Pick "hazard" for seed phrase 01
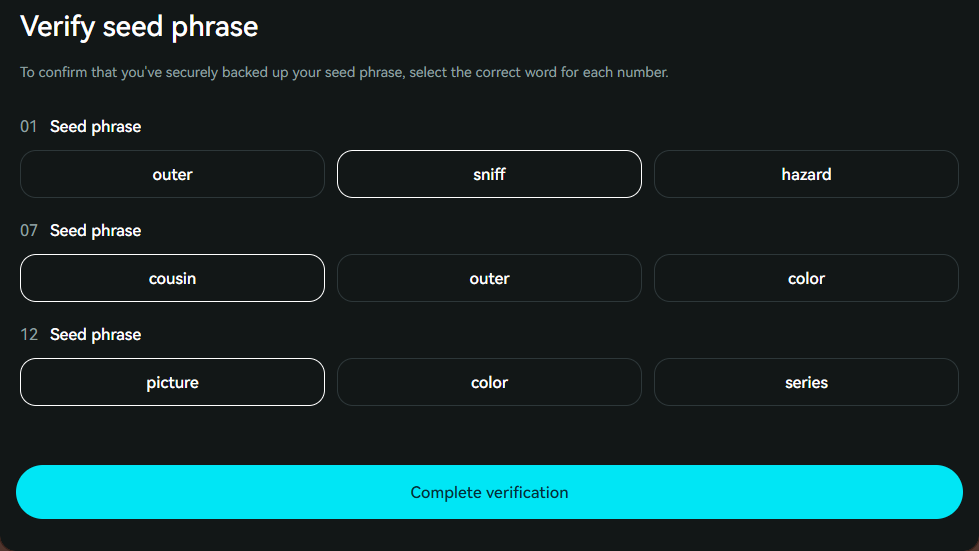Image resolution: width=979 pixels, height=551 pixels. pos(806,174)
